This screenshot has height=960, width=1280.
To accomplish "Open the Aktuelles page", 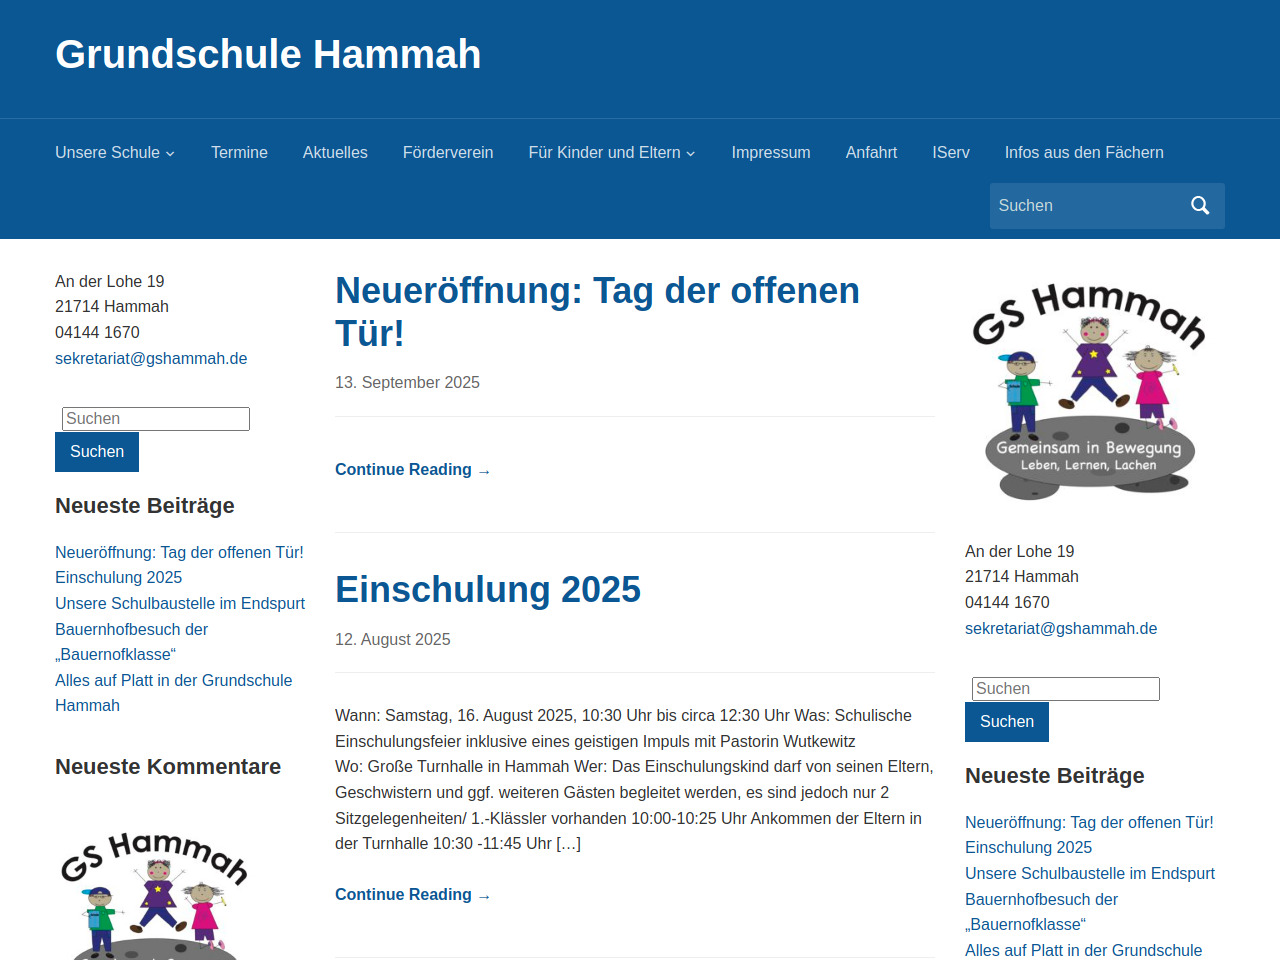I will (335, 153).
